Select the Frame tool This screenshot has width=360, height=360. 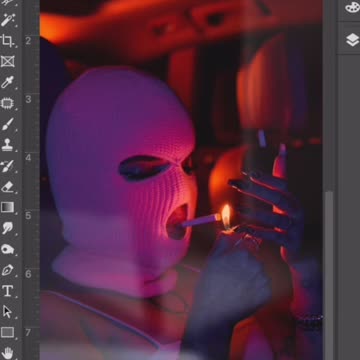pos(7,61)
